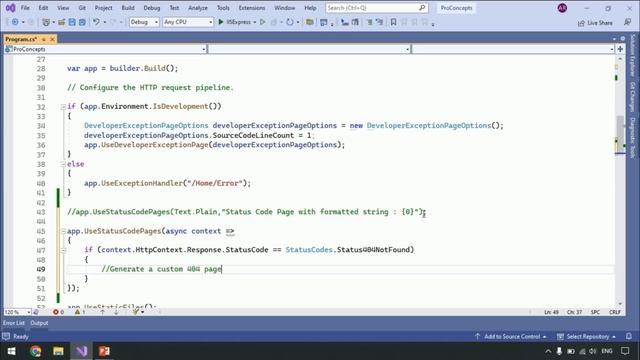The image size is (640, 360).
Task: Undo the last edit via Undo icon
Action: click(x=96, y=22)
